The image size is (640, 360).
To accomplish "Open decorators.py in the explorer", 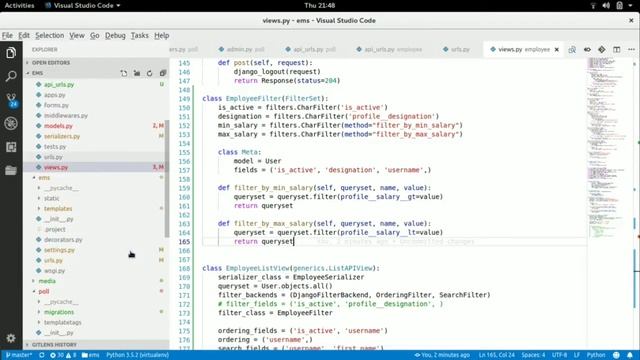I will (x=96, y=240).
